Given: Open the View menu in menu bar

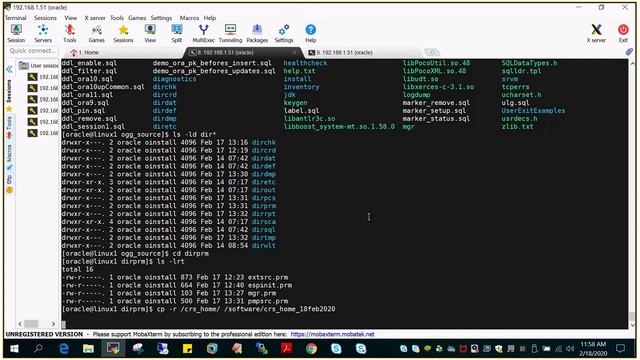Looking at the screenshot, I should coord(71,18).
